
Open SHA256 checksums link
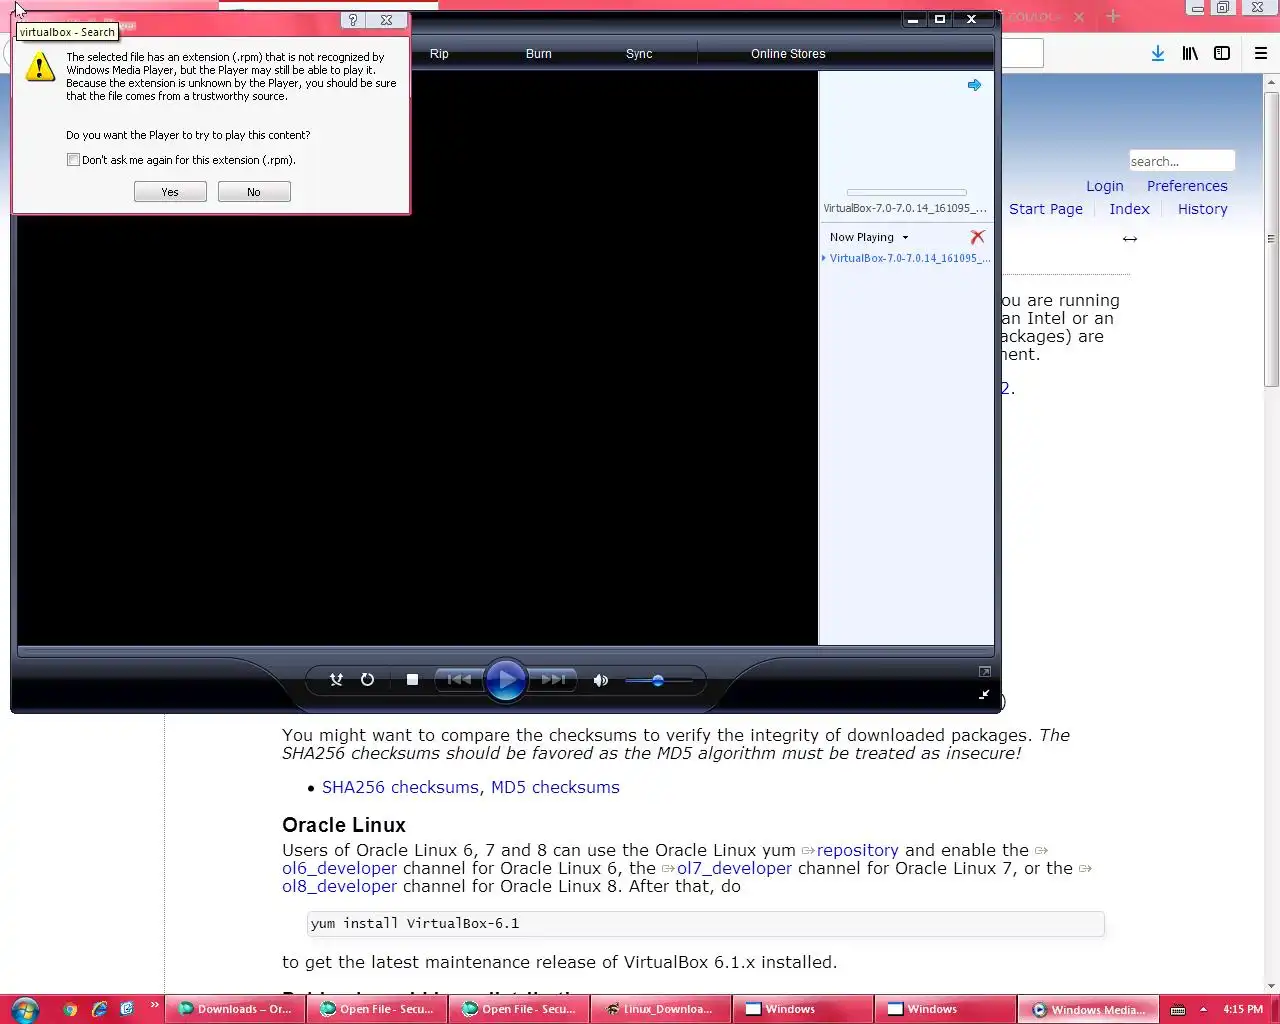tap(400, 787)
